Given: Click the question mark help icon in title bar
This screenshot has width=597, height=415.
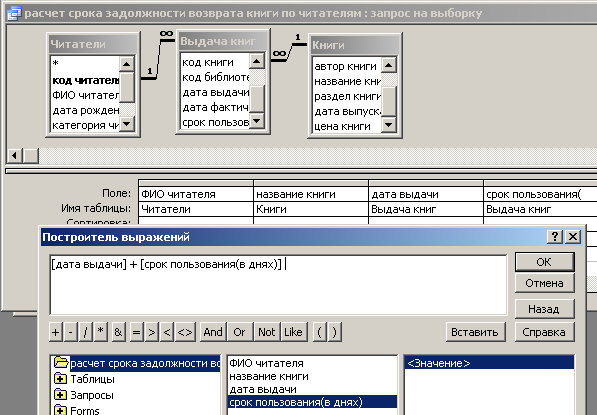Looking at the screenshot, I should coord(555,237).
